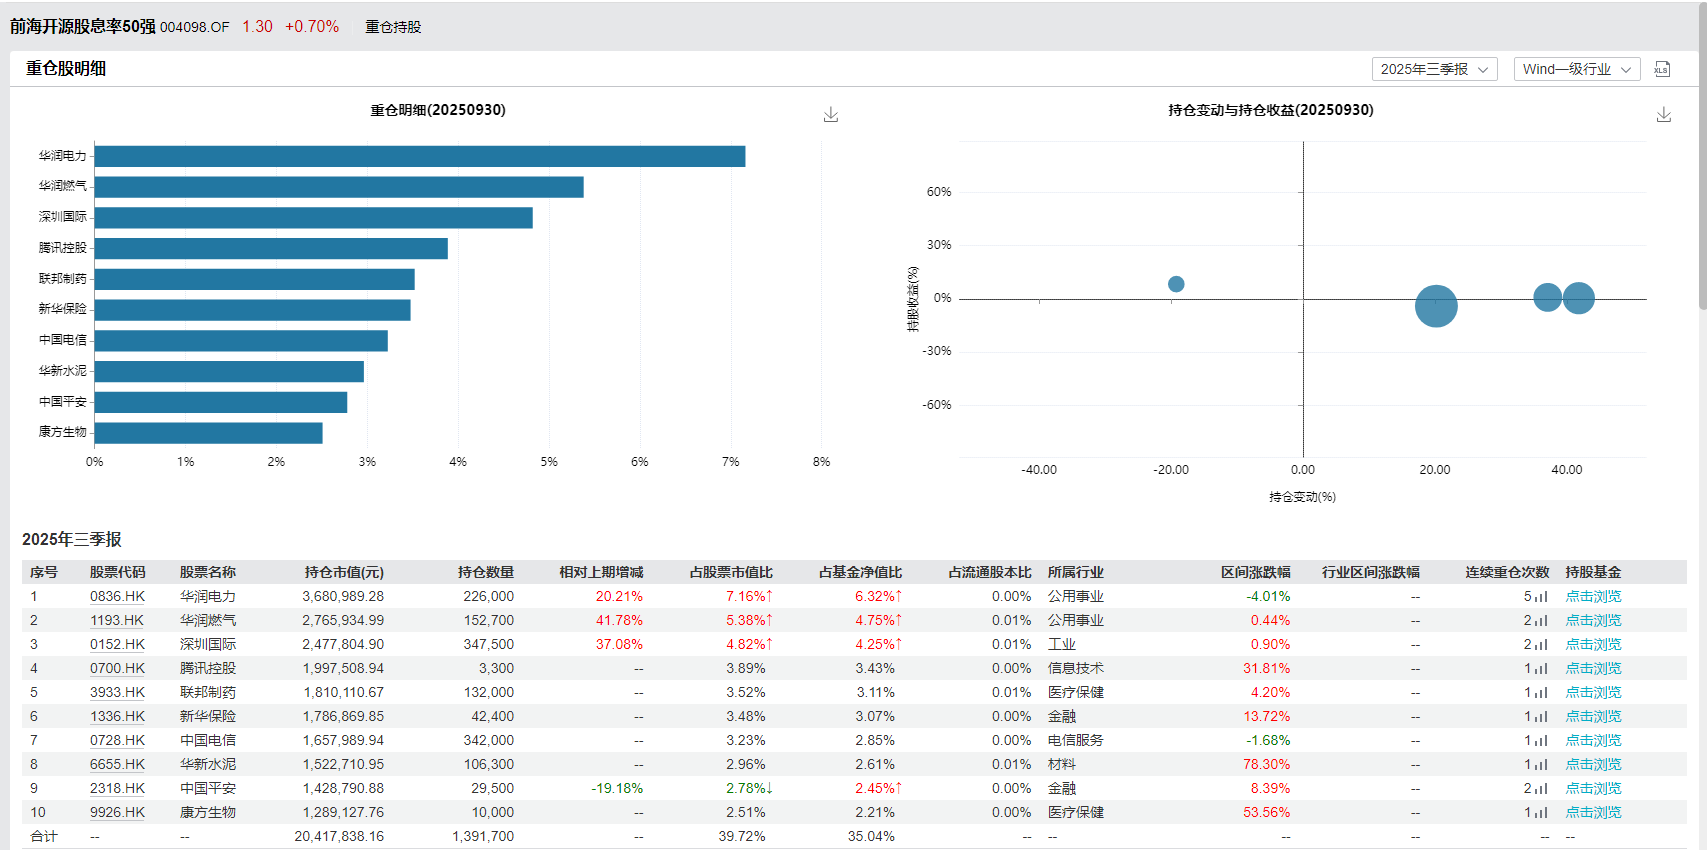Click 点击浏览 in the 华润电力 row
Viewport: 1707px width, 850px height.
point(1593,597)
